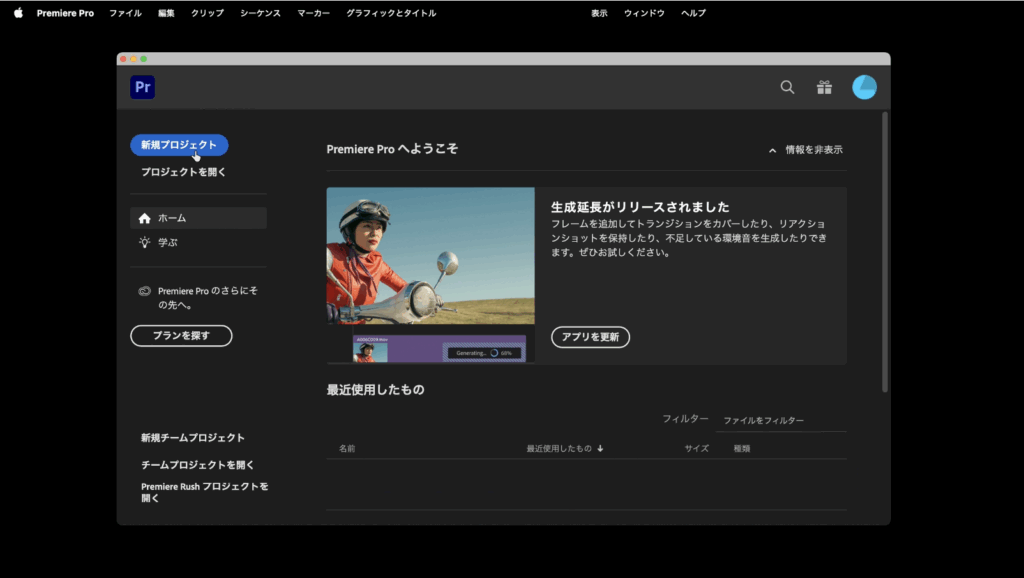Screen dimensions: 1024x578
Task: Open the シーケンス menu
Action: point(260,13)
